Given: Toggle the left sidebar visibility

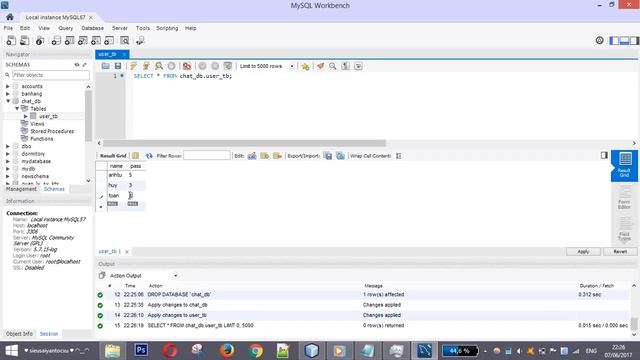Looking at the screenshot, I should pyautogui.click(x=614, y=40).
